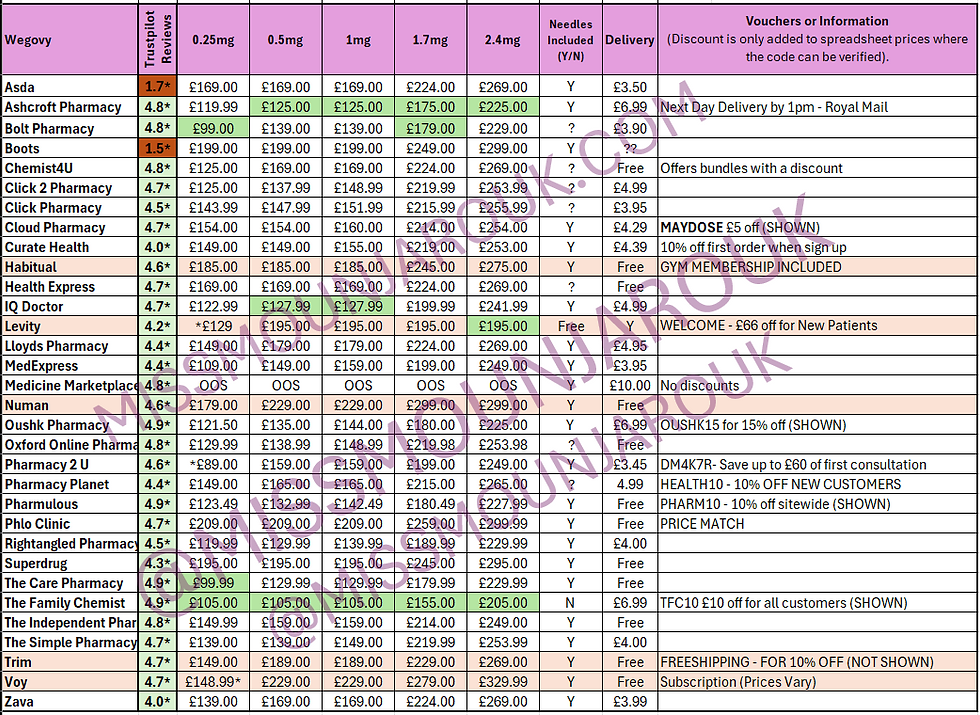Click The Independent Pharmacy's £149.99 price
This screenshot has width=980, height=715.
click(x=213, y=622)
